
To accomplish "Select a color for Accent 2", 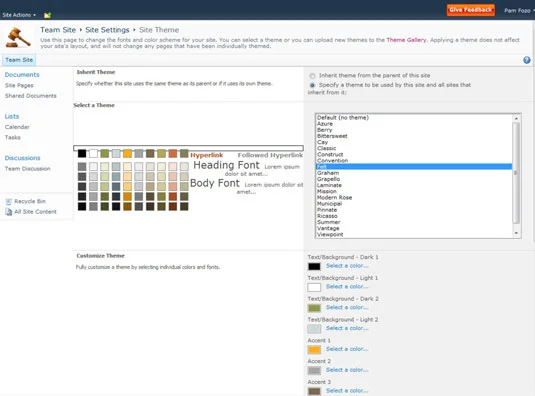I will [347, 370].
